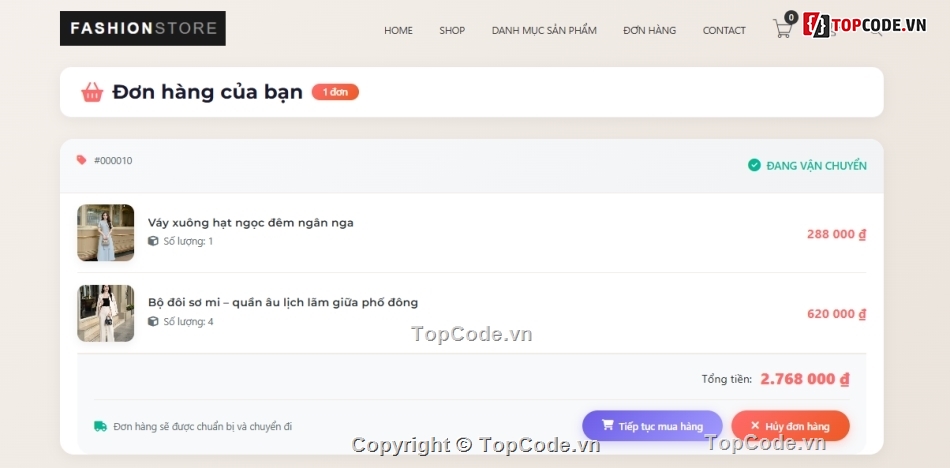950x468 pixels.
Task: Click the price 288 000 đ
Action: click(x=837, y=234)
